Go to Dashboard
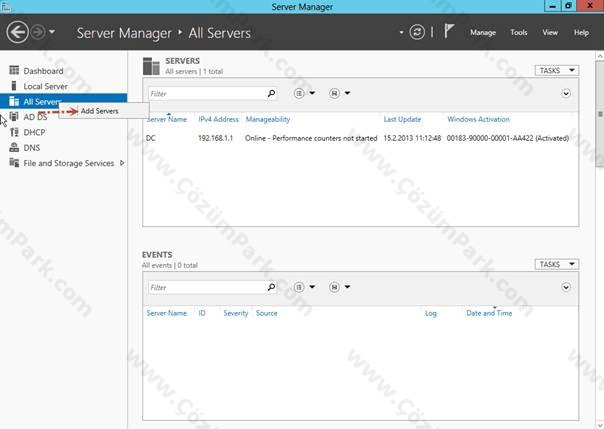 click(x=43, y=71)
